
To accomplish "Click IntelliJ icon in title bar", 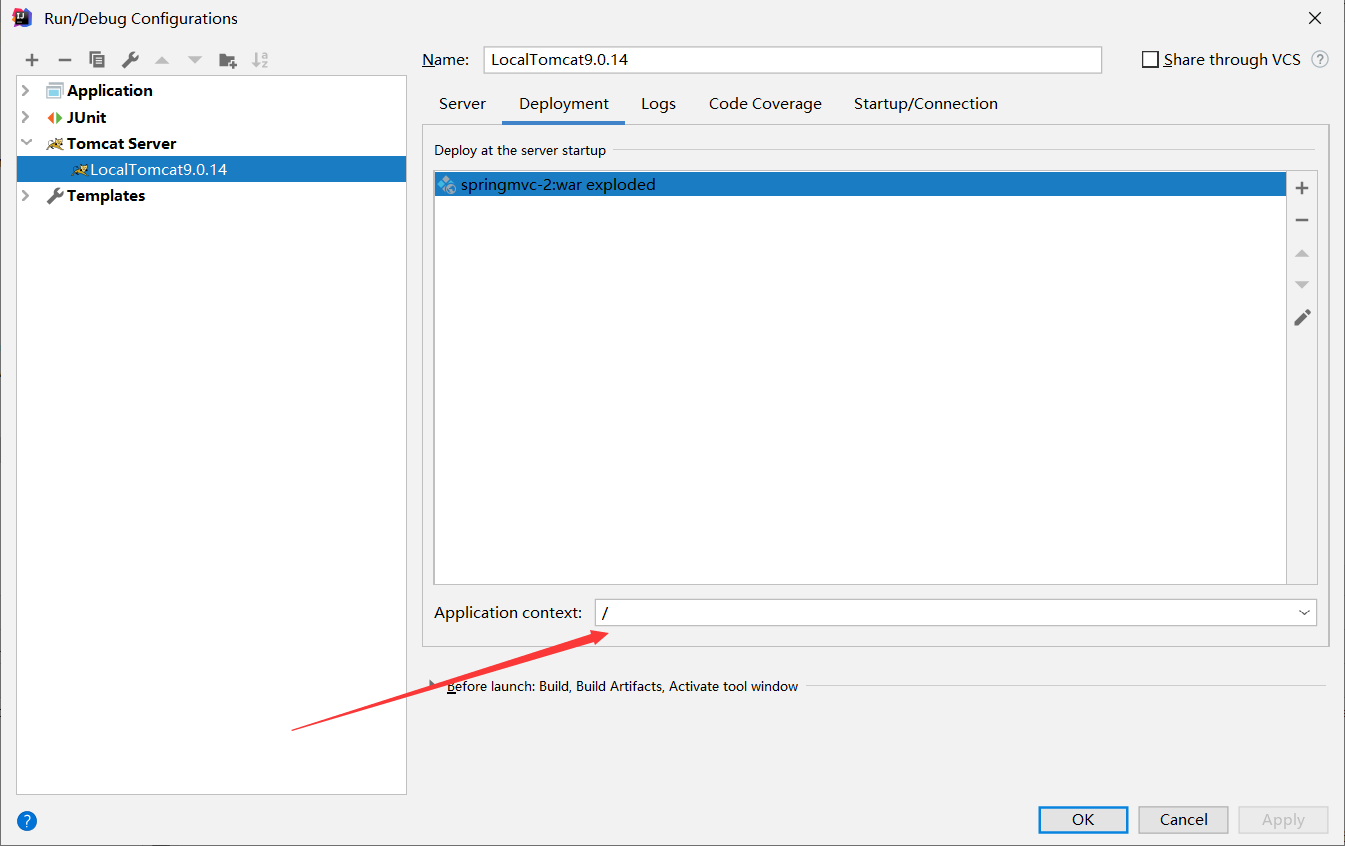I will 22,17.
